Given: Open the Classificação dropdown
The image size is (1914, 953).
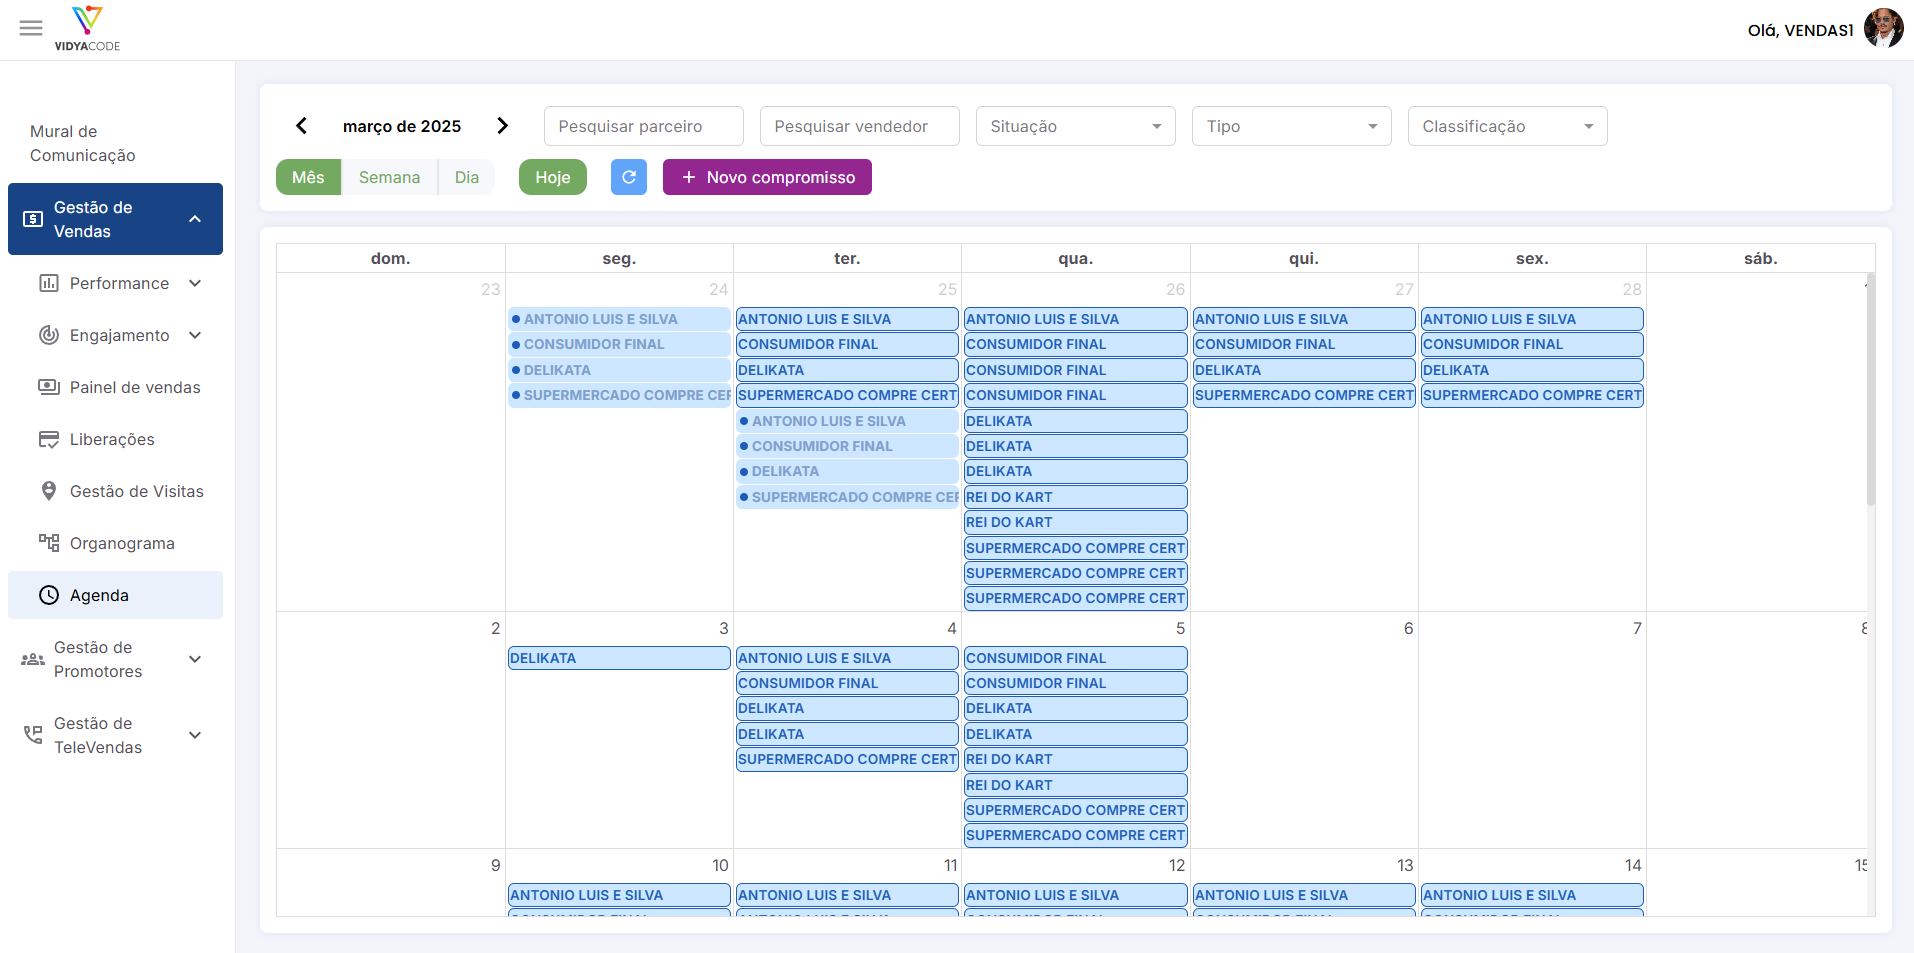Looking at the screenshot, I should pos(1508,126).
